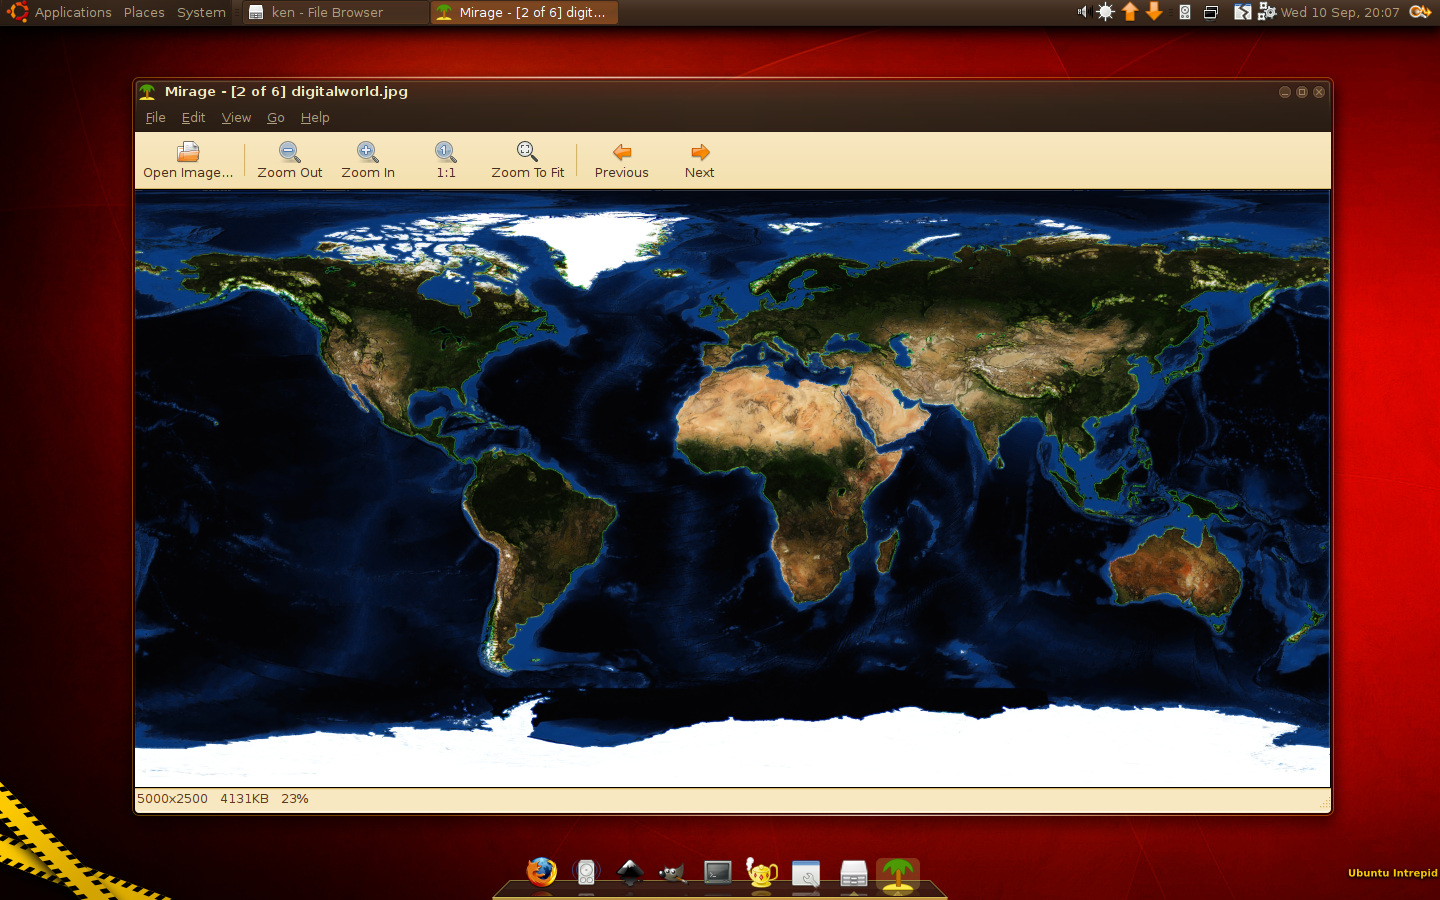Click the user switcher icon at panel end
This screenshot has width=1440, height=900.
click(1420, 12)
